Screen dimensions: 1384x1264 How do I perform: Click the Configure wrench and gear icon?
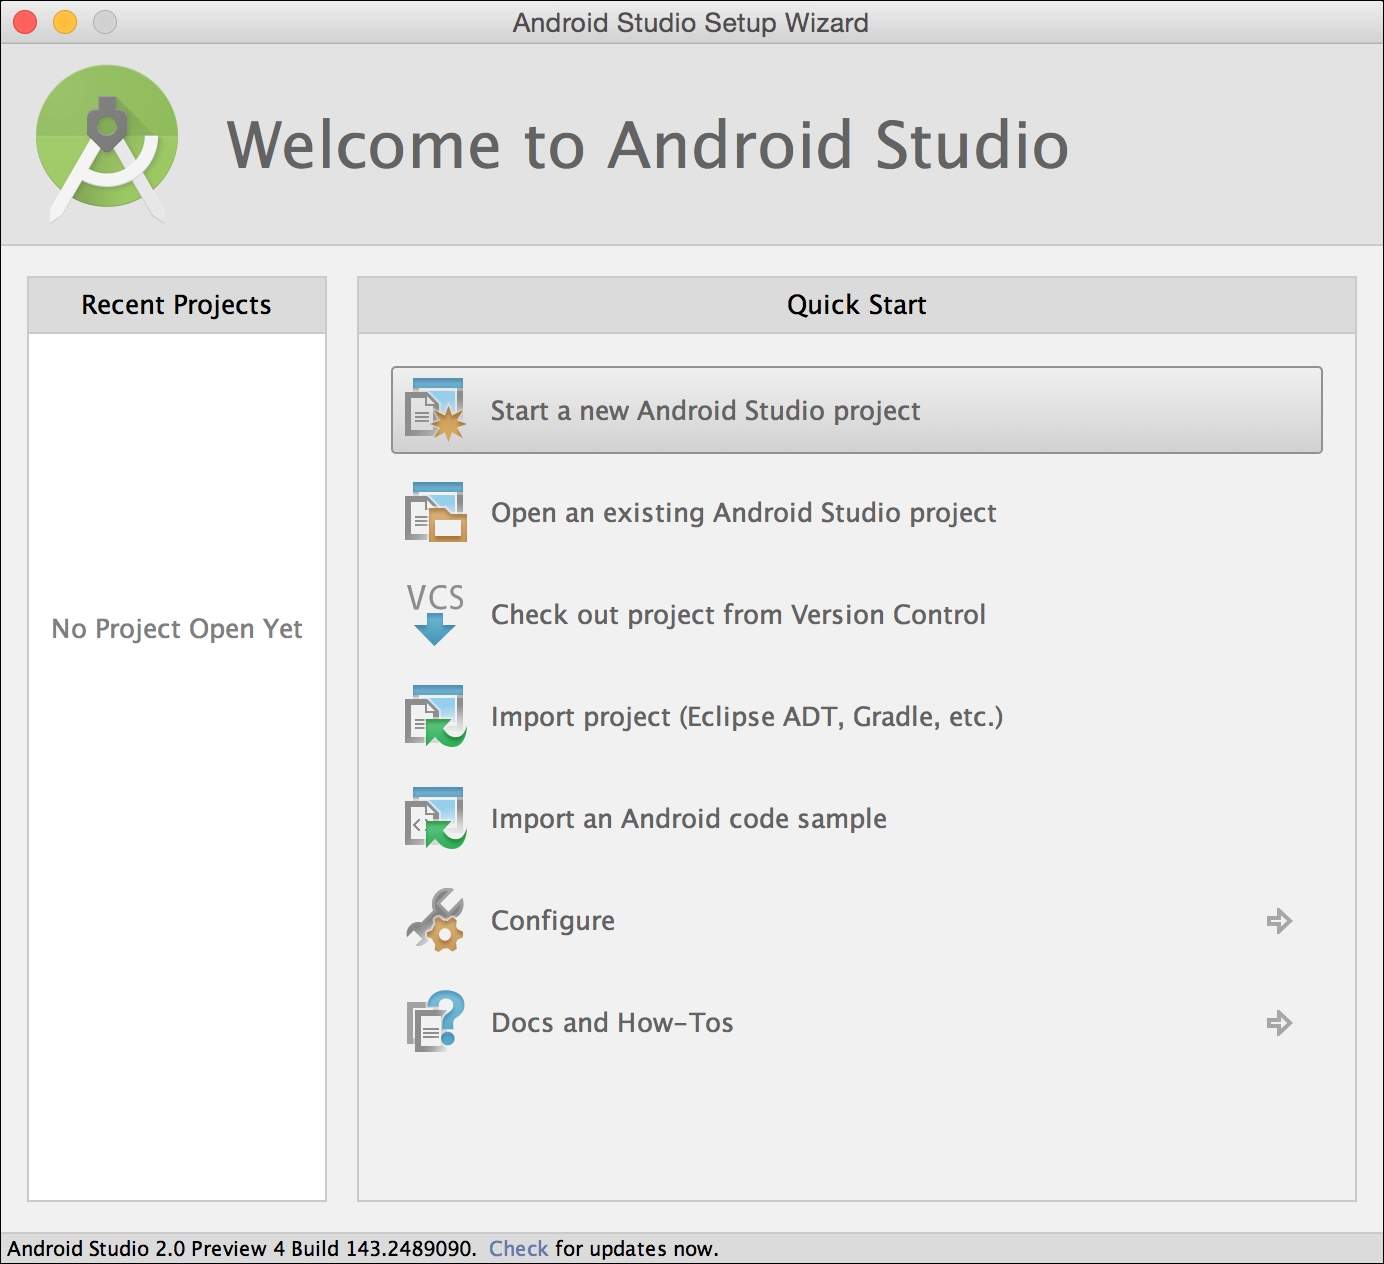coord(435,920)
